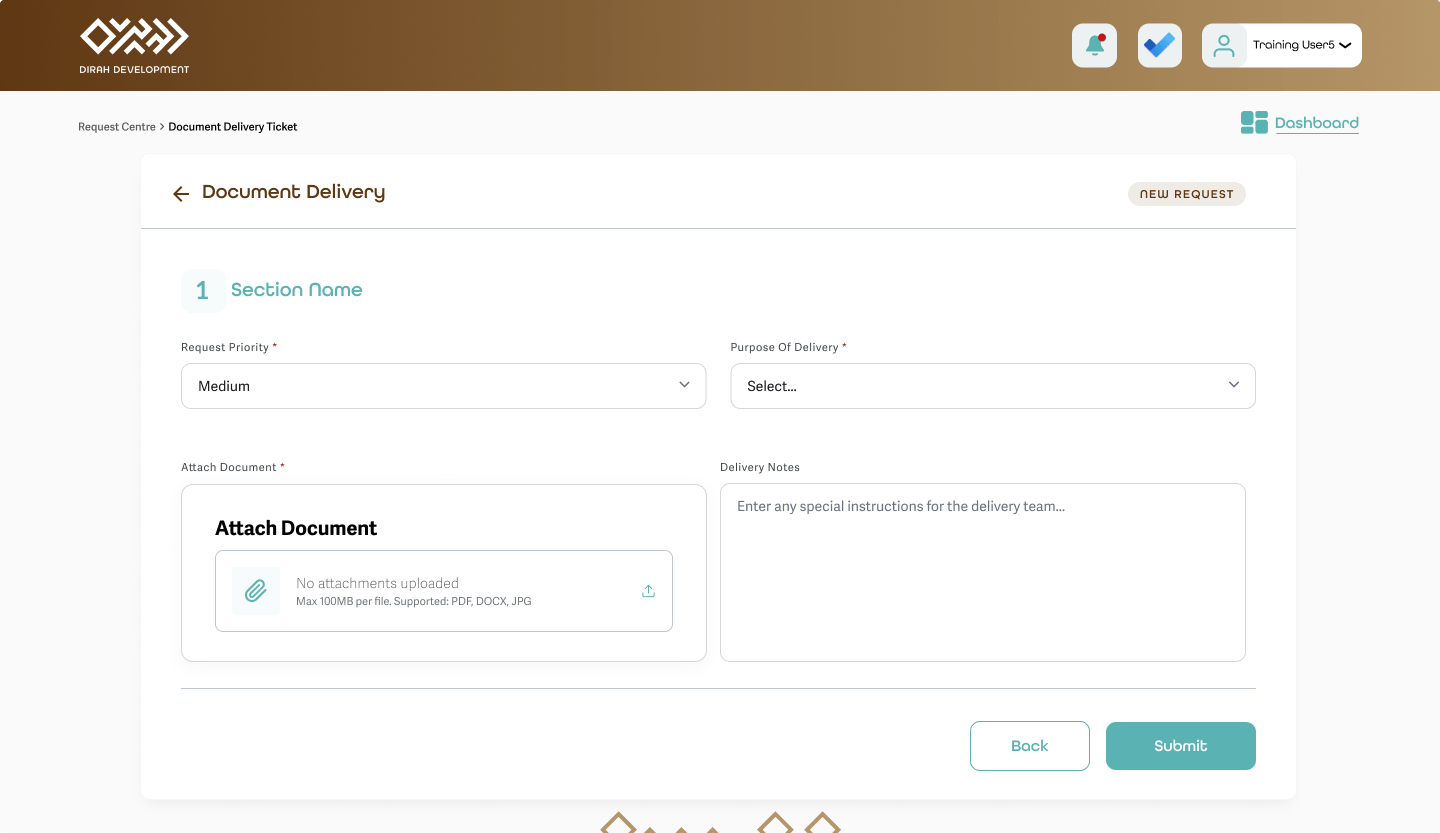Click the New Request status badge
Image resolution: width=1440 pixels, height=833 pixels.
[x=1187, y=194]
